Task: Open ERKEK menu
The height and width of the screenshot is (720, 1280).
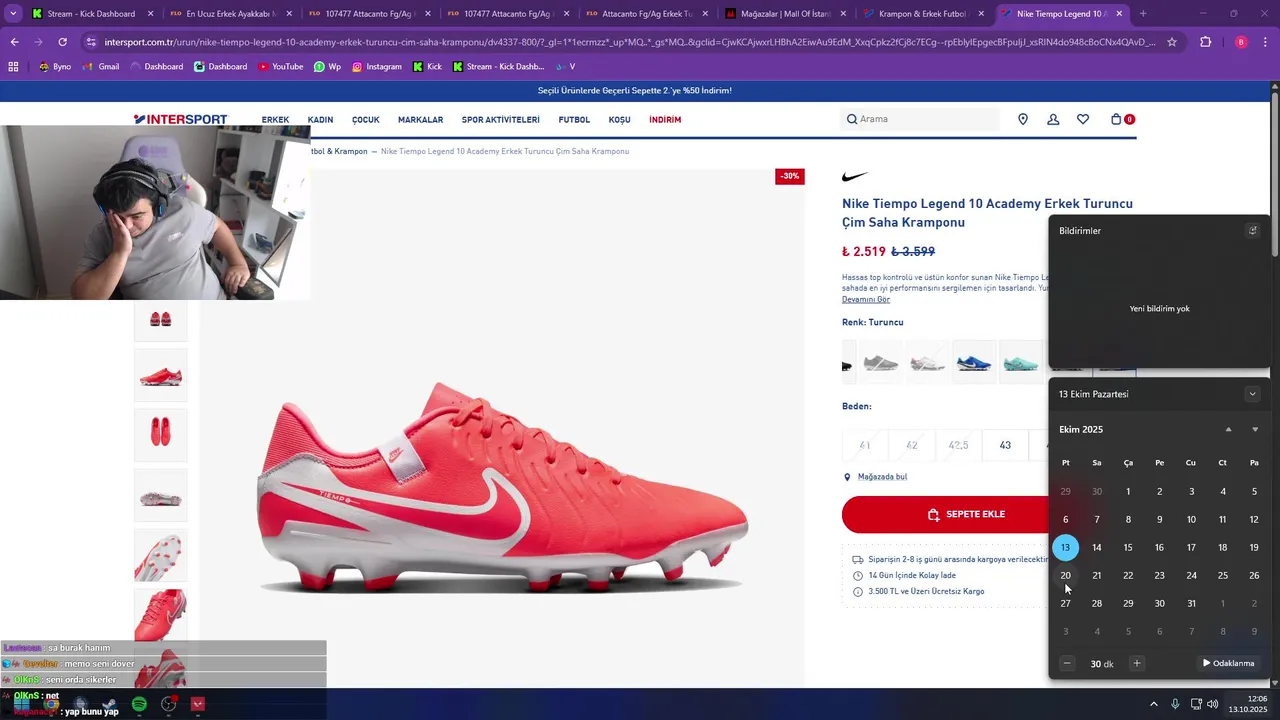Action: 275,120
